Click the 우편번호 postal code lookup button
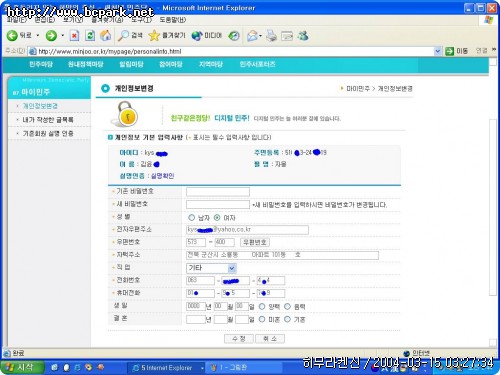 click(255, 242)
